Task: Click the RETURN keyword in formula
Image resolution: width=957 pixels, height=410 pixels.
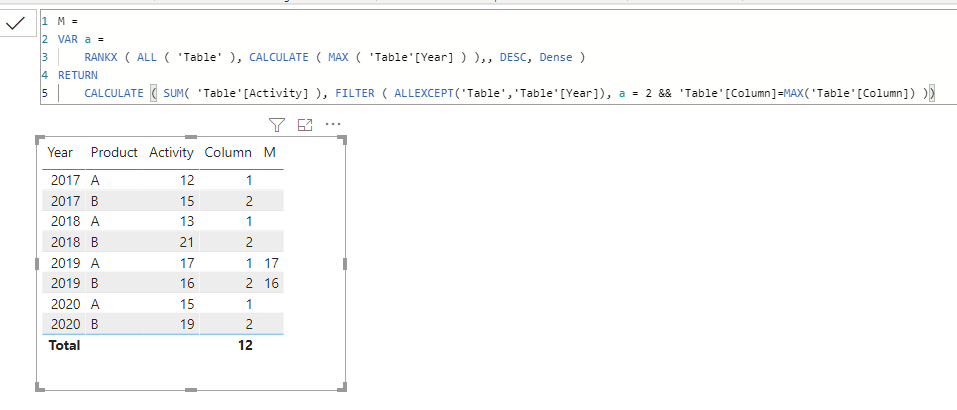Action: (78, 75)
